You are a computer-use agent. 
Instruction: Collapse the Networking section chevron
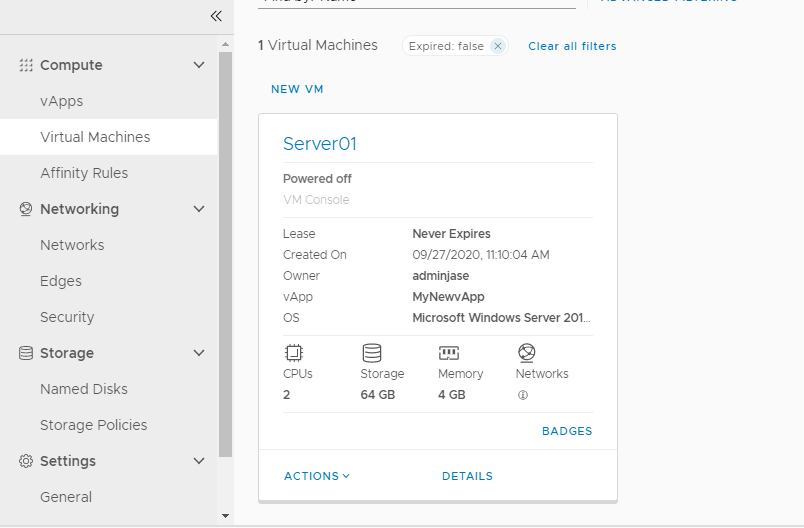pyautogui.click(x=199, y=209)
